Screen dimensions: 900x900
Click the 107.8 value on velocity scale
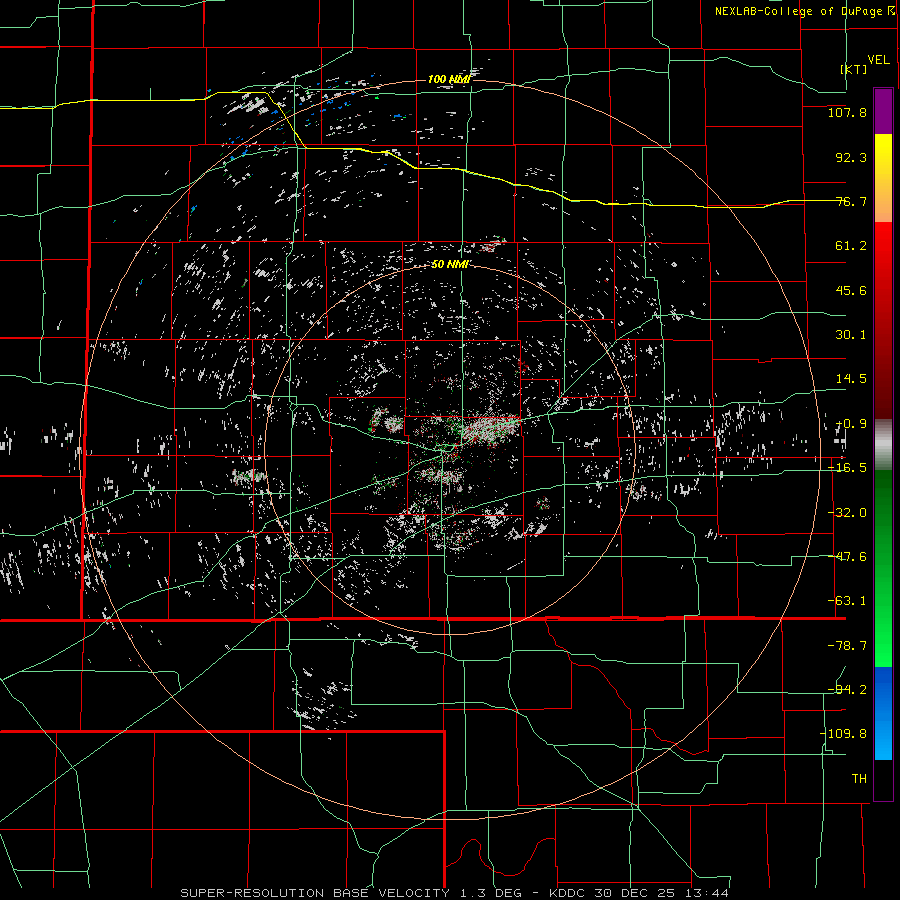tap(847, 112)
